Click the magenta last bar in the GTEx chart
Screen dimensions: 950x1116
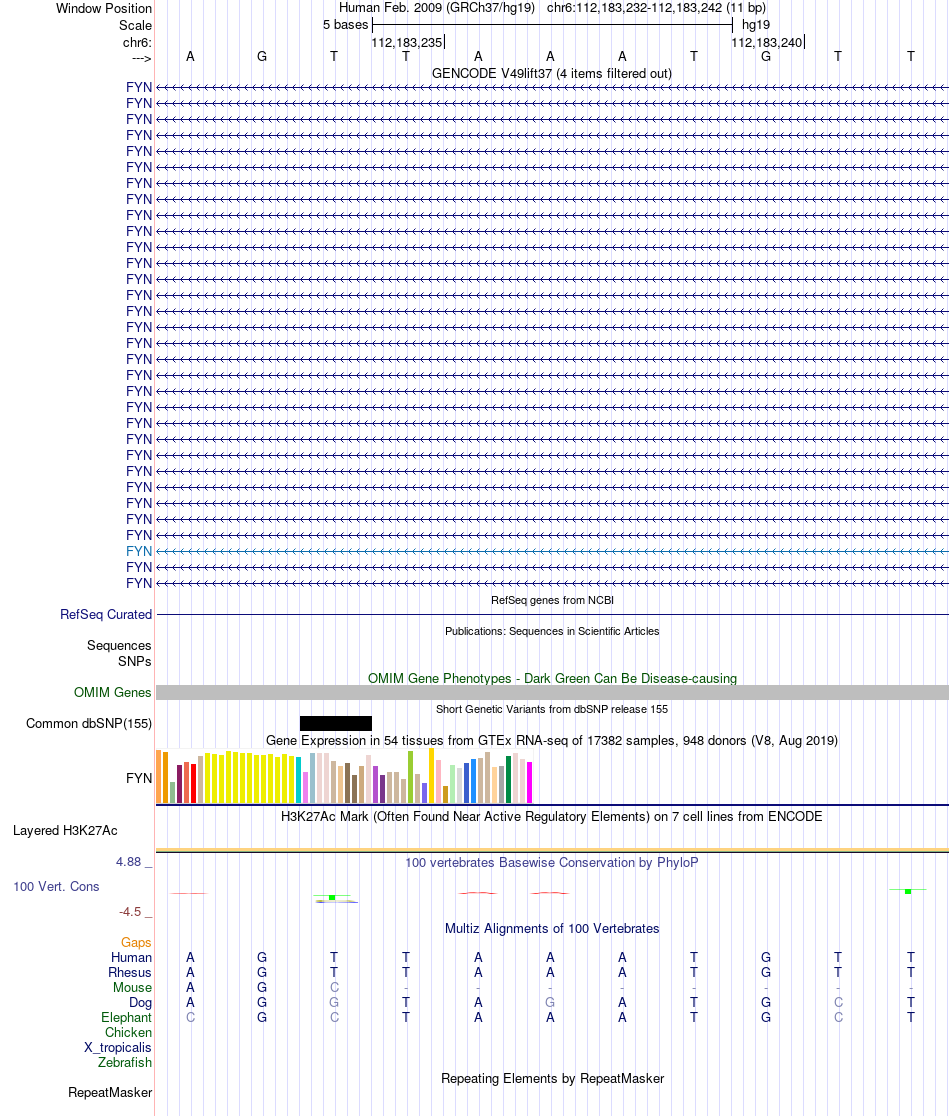tap(529, 782)
